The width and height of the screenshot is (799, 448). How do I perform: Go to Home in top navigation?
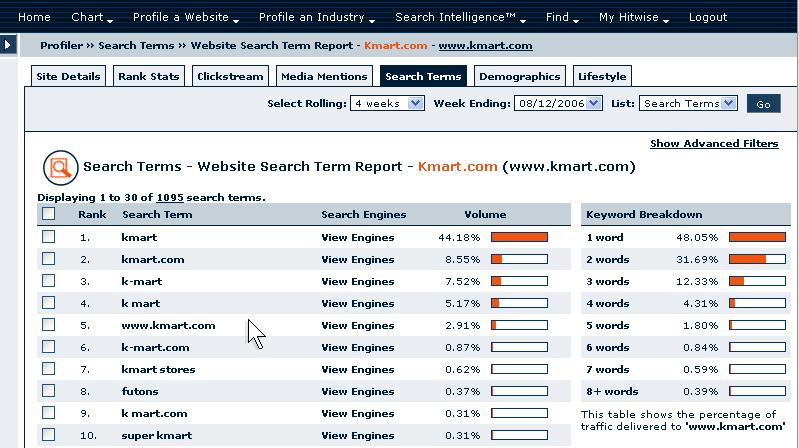click(x=34, y=17)
